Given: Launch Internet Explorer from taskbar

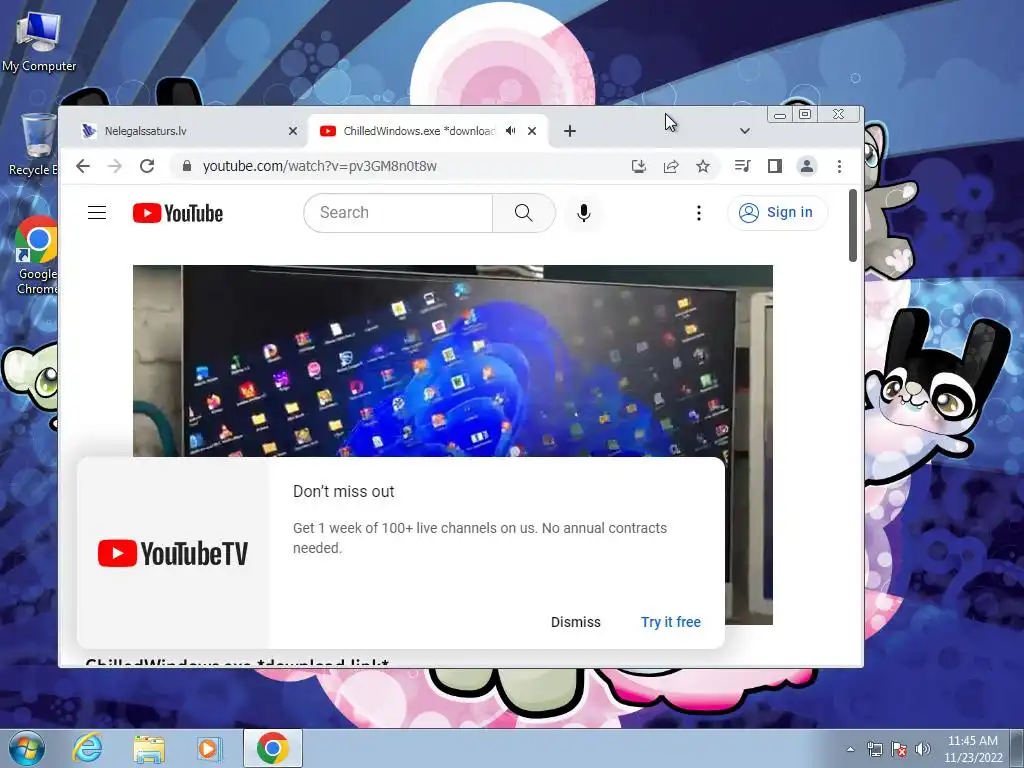Looking at the screenshot, I should [x=88, y=748].
